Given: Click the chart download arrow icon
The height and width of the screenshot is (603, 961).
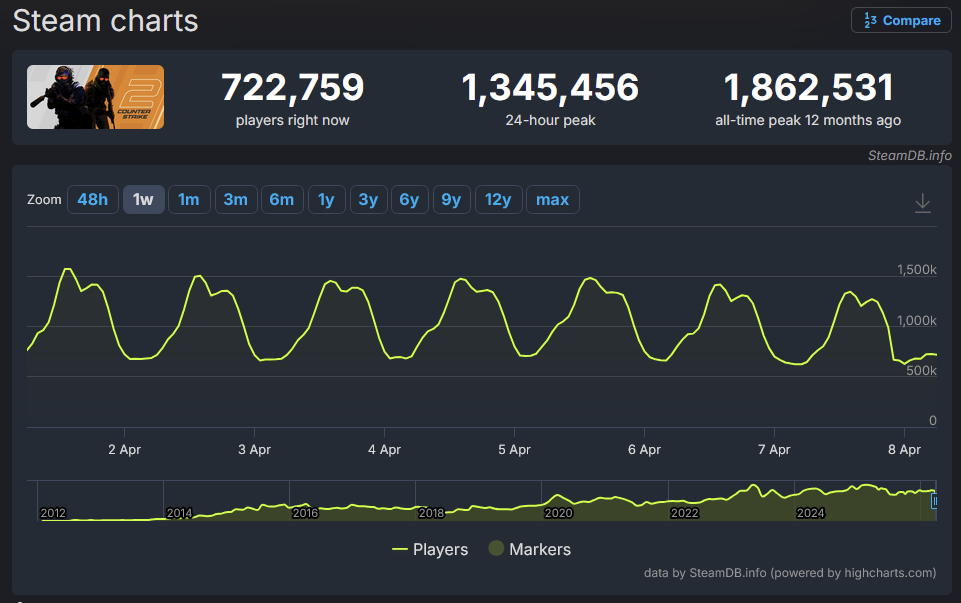Looking at the screenshot, I should (922, 203).
